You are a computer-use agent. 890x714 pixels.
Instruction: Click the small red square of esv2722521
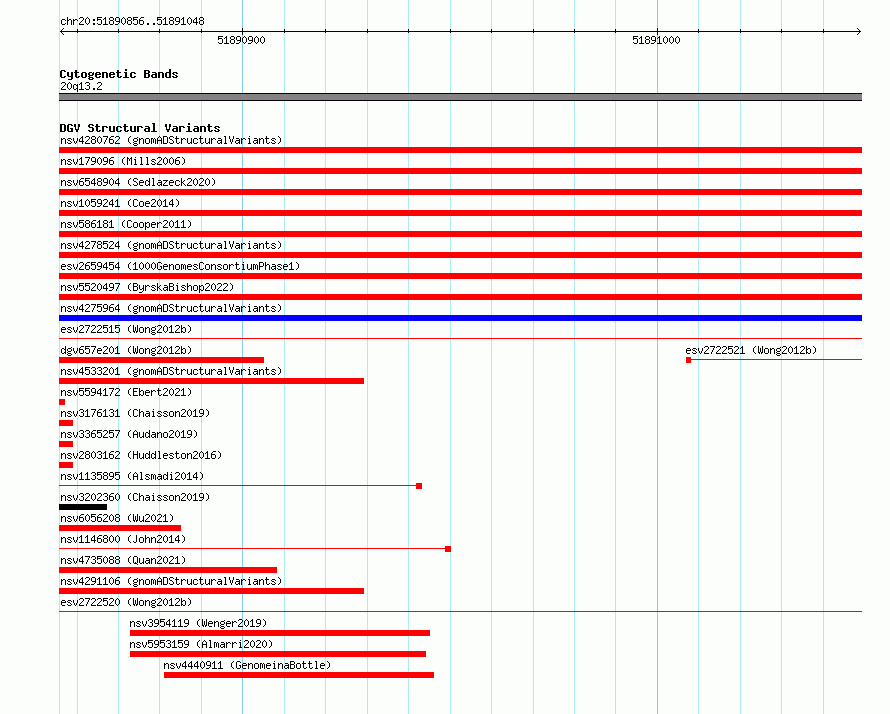[x=689, y=360]
